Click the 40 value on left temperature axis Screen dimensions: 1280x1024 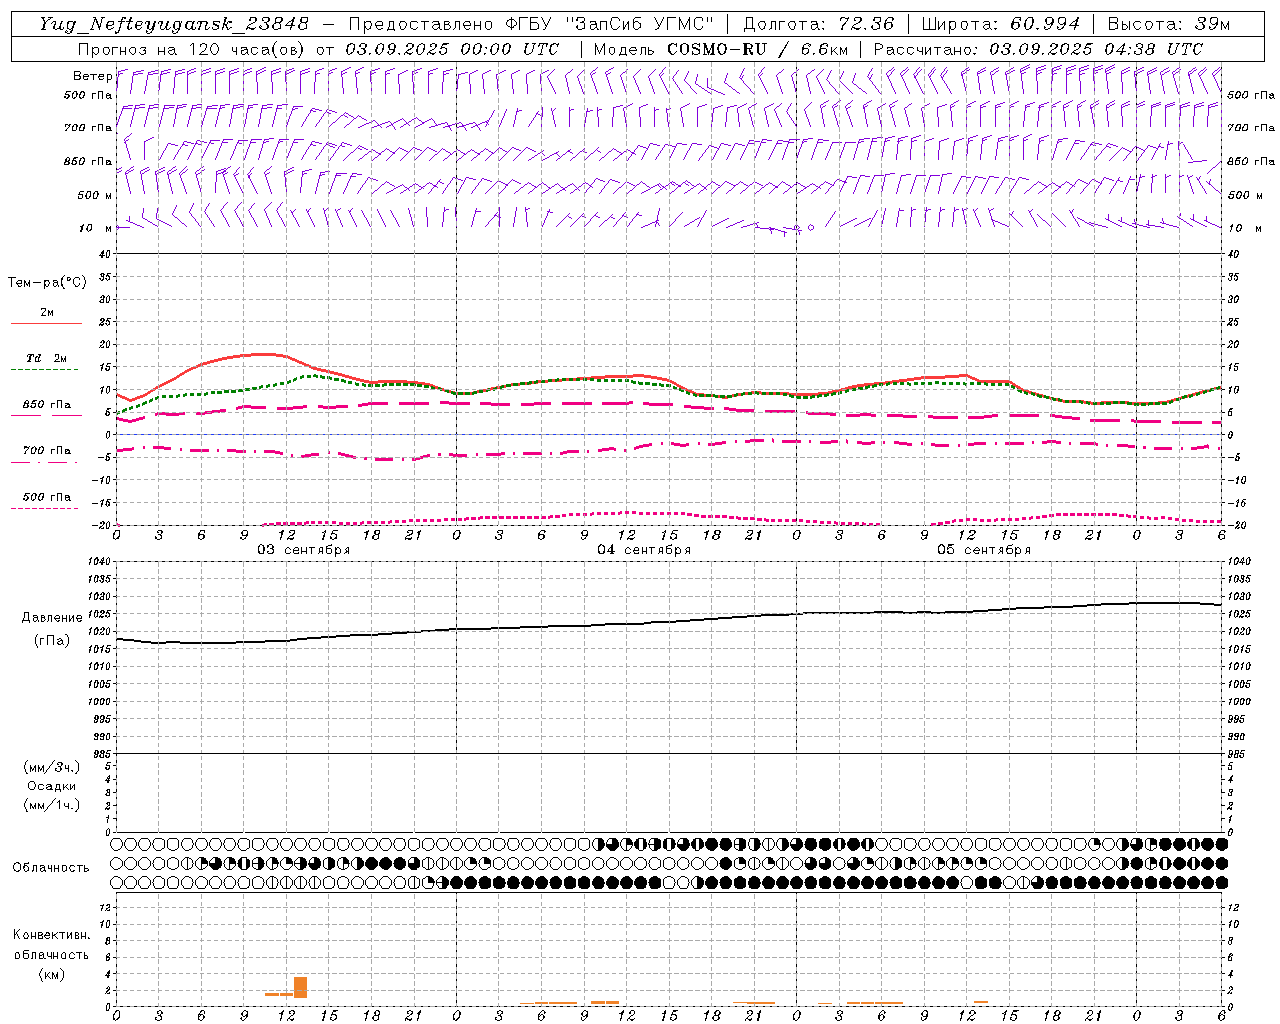click(103, 254)
